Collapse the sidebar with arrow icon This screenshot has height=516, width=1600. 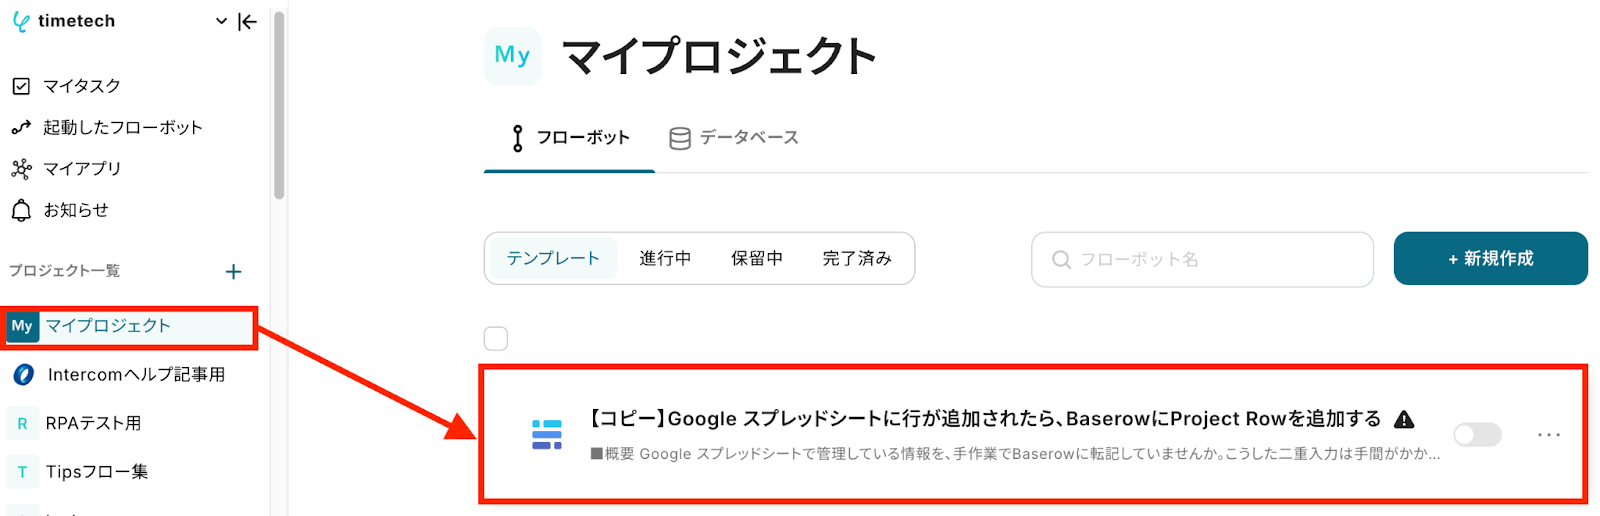tap(248, 22)
